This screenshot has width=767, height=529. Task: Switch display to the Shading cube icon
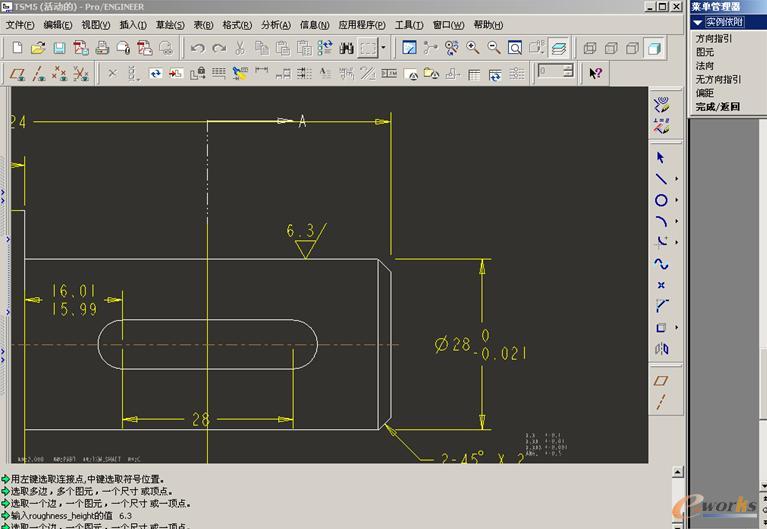tap(654, 48)
